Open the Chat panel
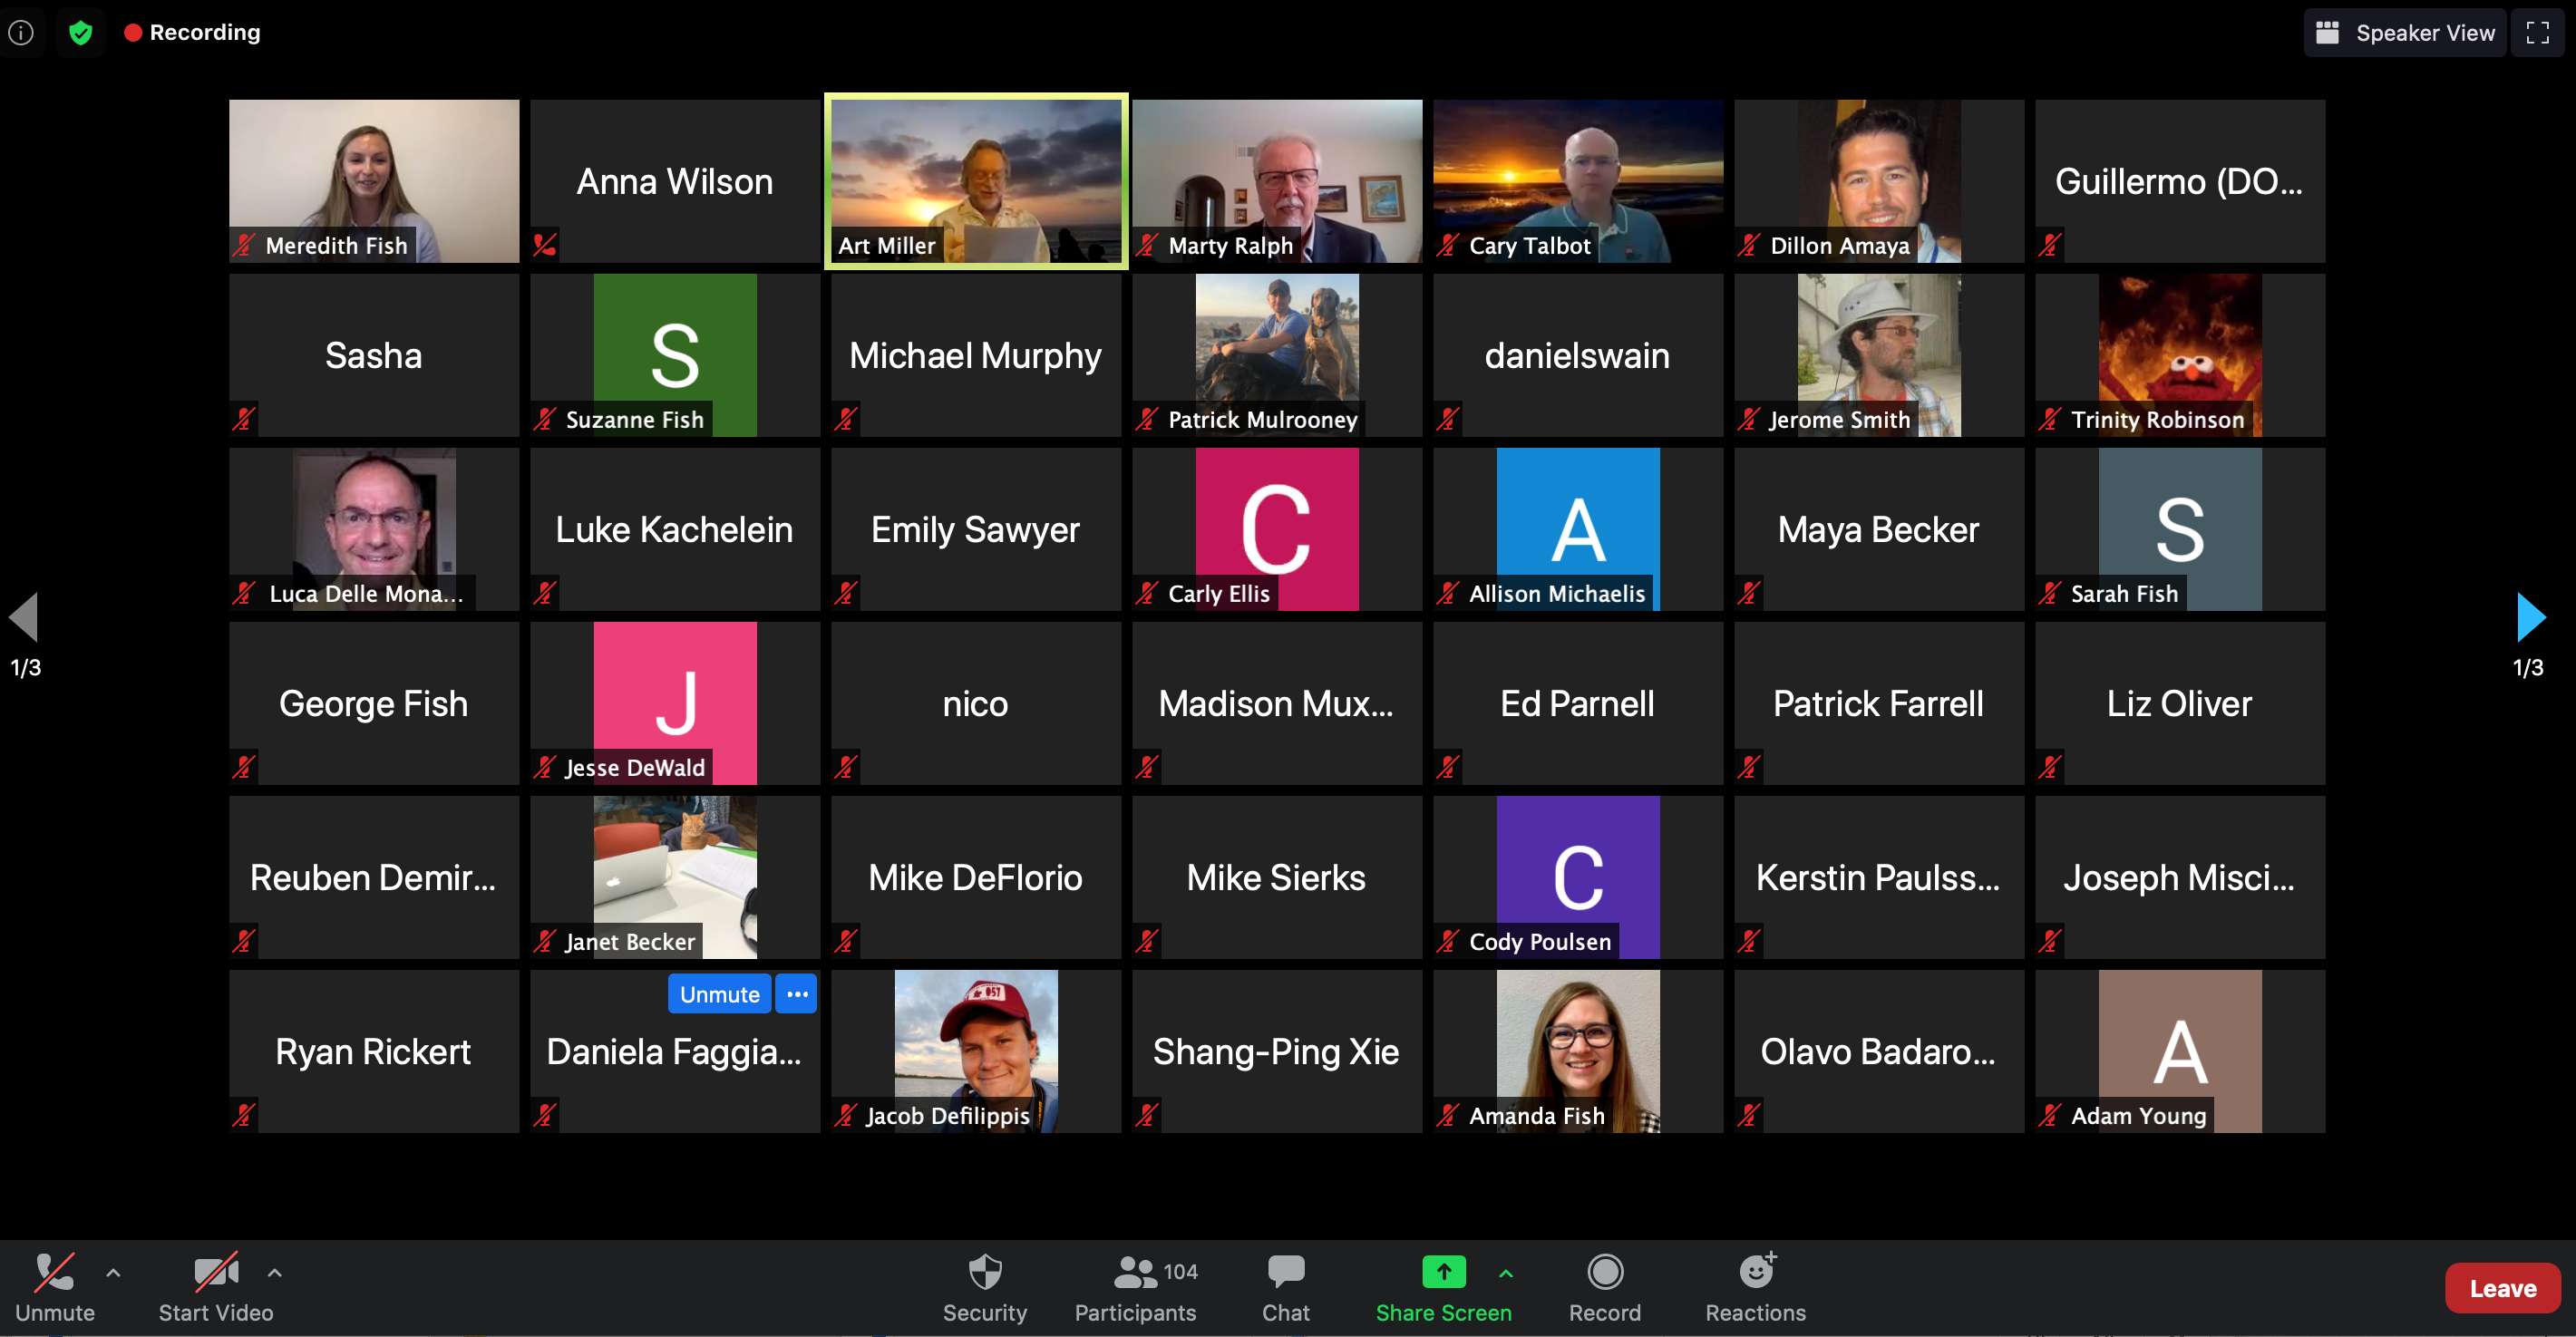 [1285, 1288]
